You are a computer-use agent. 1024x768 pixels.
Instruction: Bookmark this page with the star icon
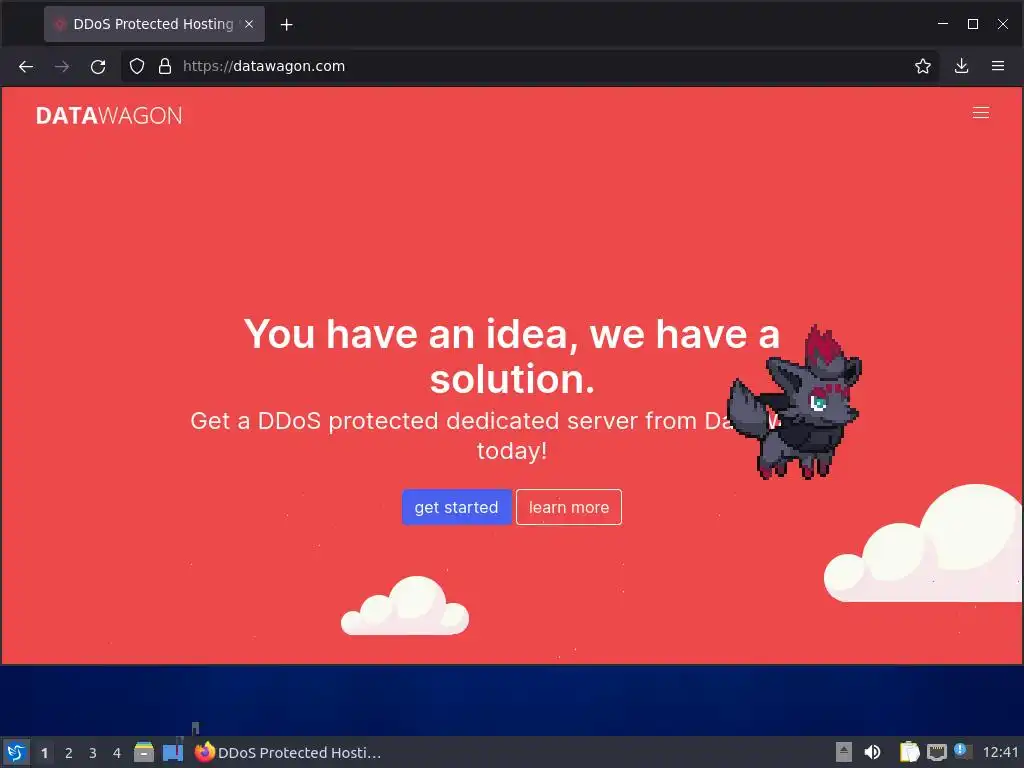pyautogui.click(x=923, y=66)
